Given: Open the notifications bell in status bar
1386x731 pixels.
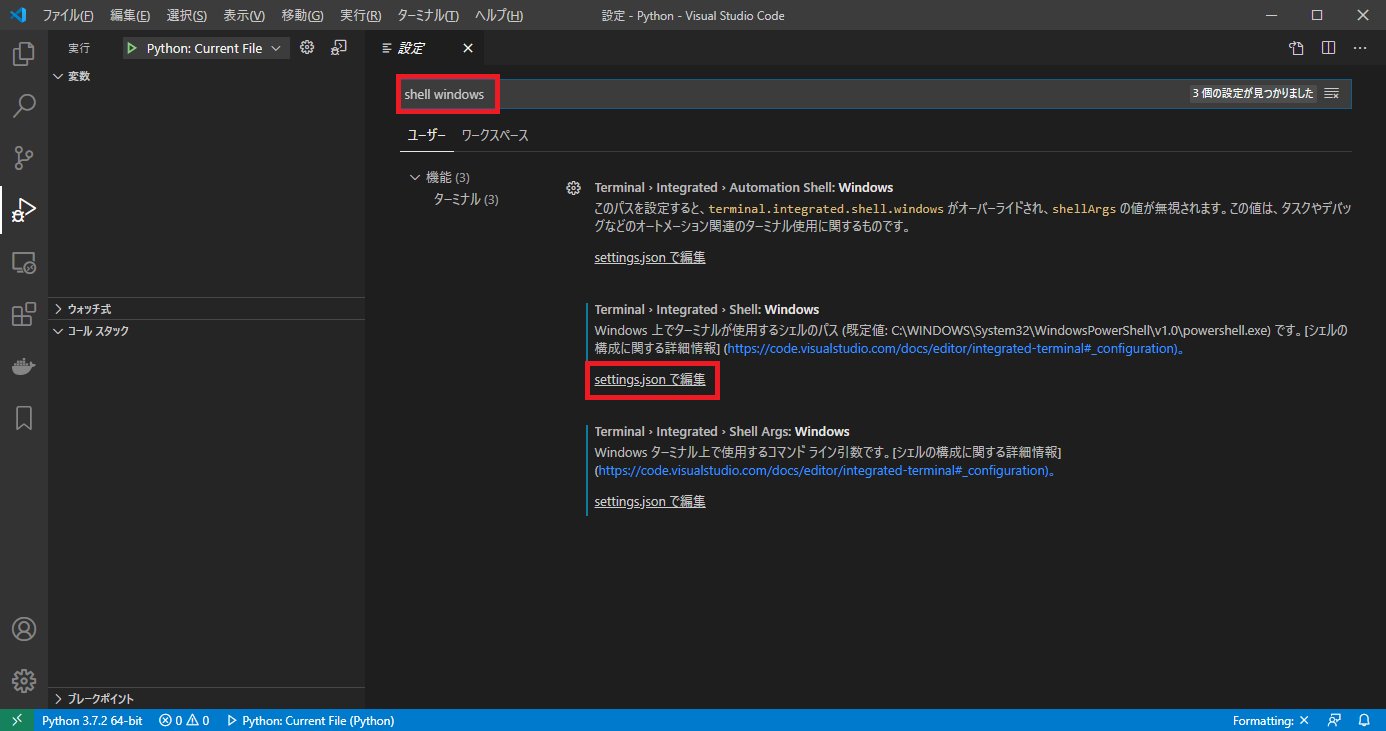Looking at the screenshot, I should [x=1364, y=720].
